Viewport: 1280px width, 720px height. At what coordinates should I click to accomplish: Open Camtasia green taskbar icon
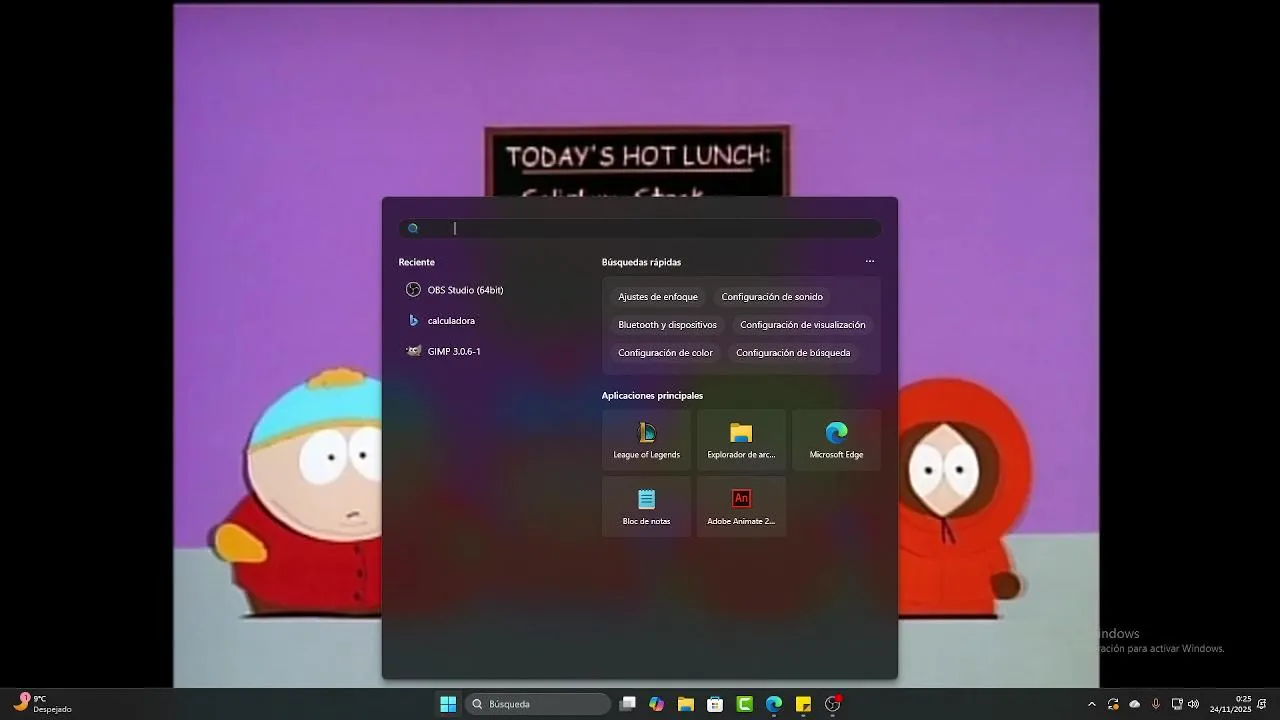[745, 704]
